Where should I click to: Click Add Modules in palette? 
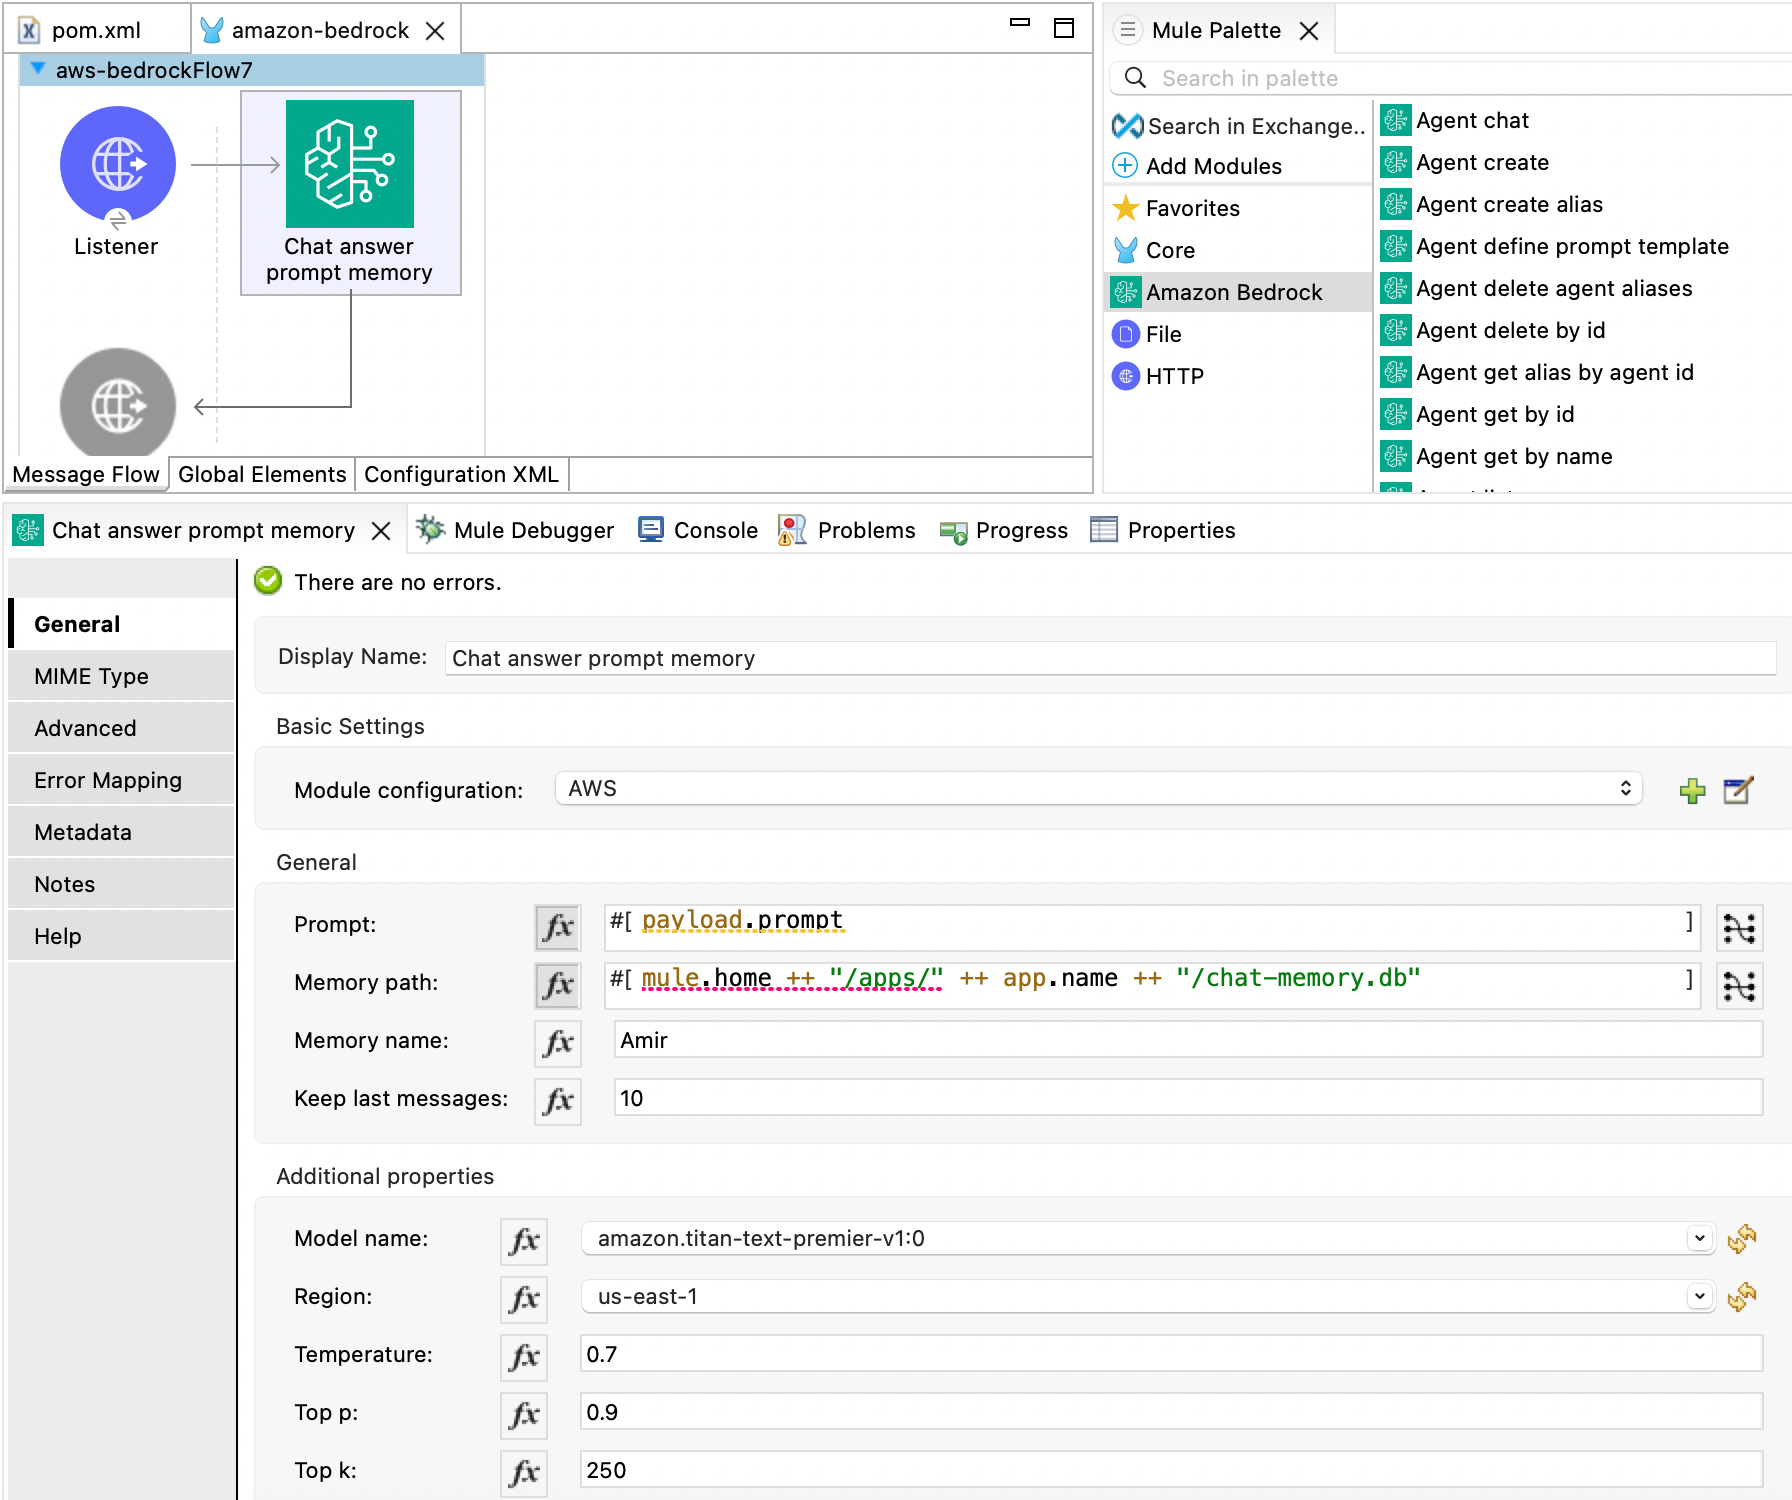coord(1197,166)
